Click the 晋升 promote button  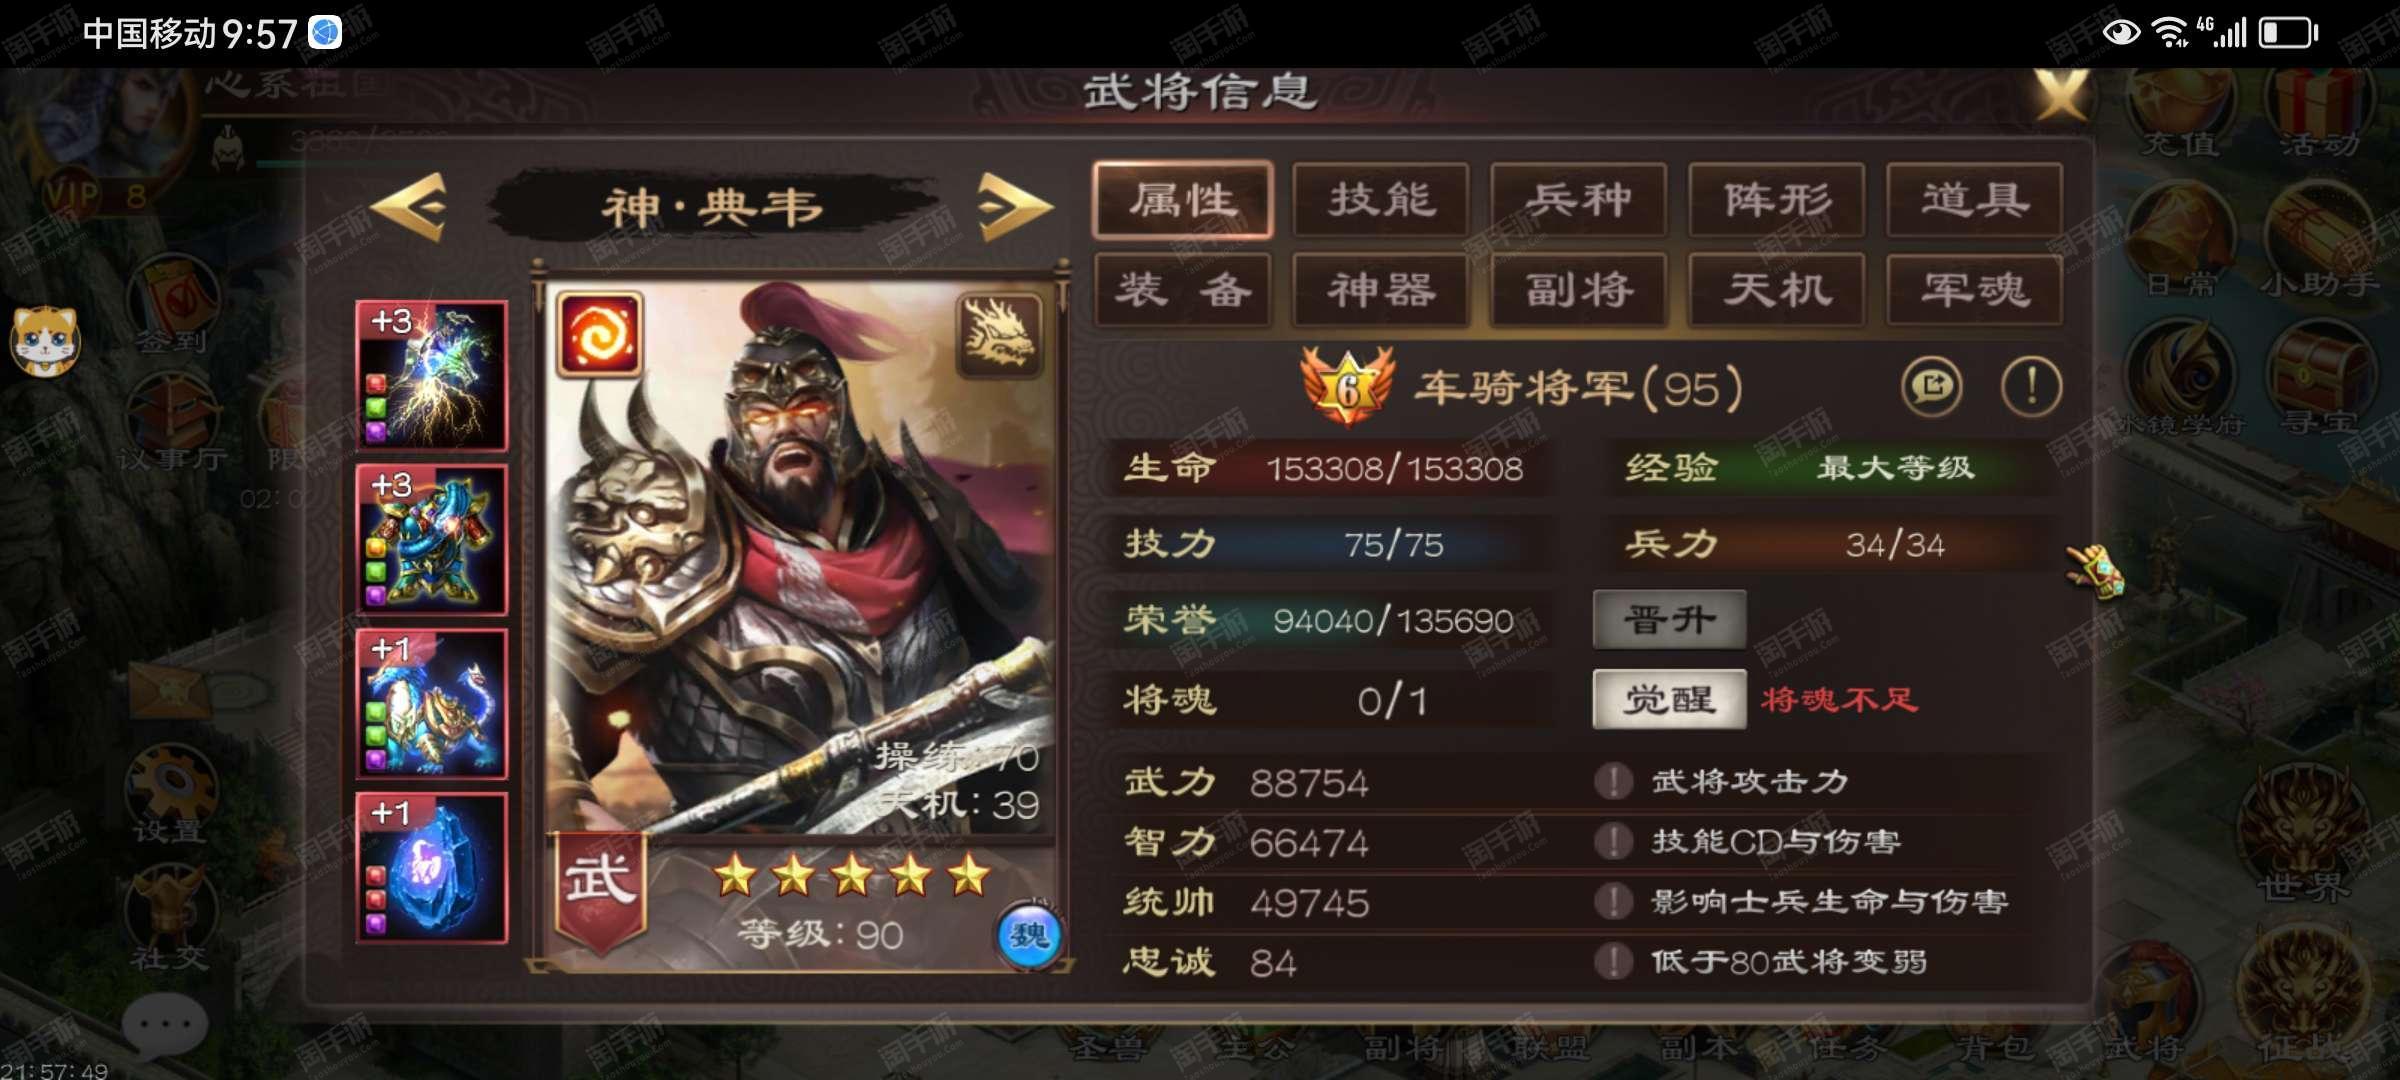tap(1670, 620)
